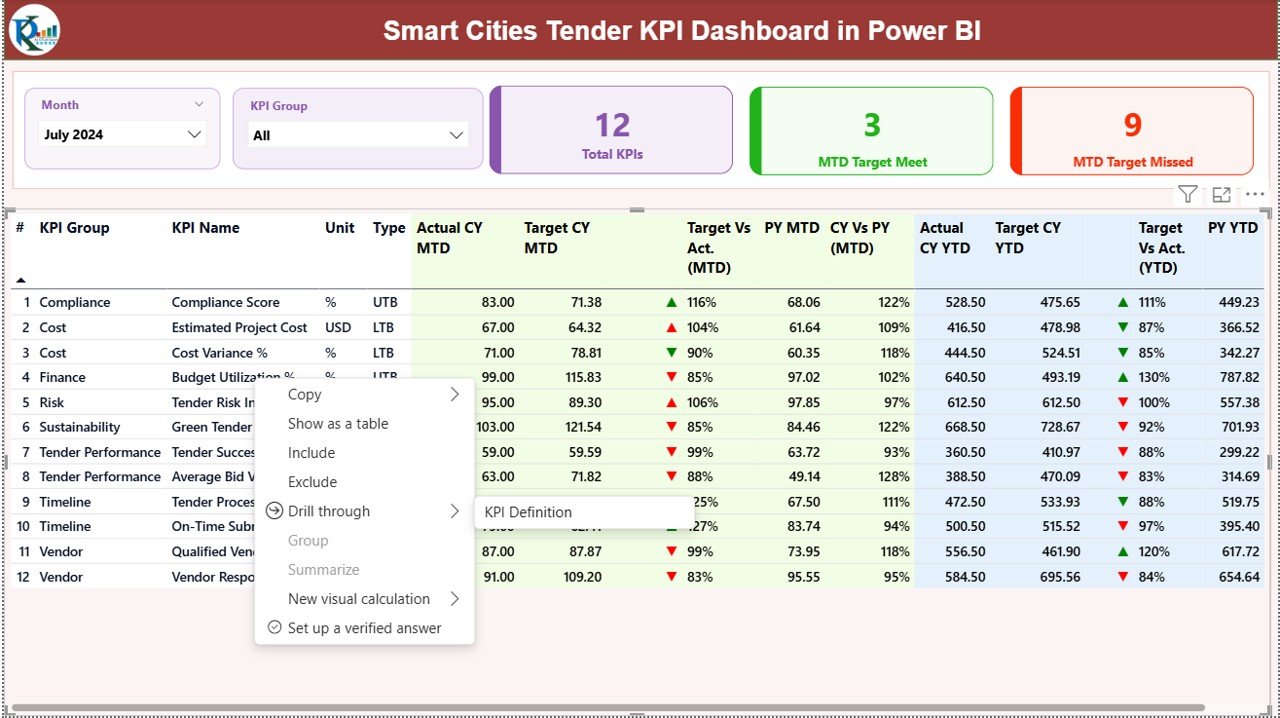The height and width of the screenshot is (718, 1280).
Task: Click the focus mode icon
Action: point(1221,195)
